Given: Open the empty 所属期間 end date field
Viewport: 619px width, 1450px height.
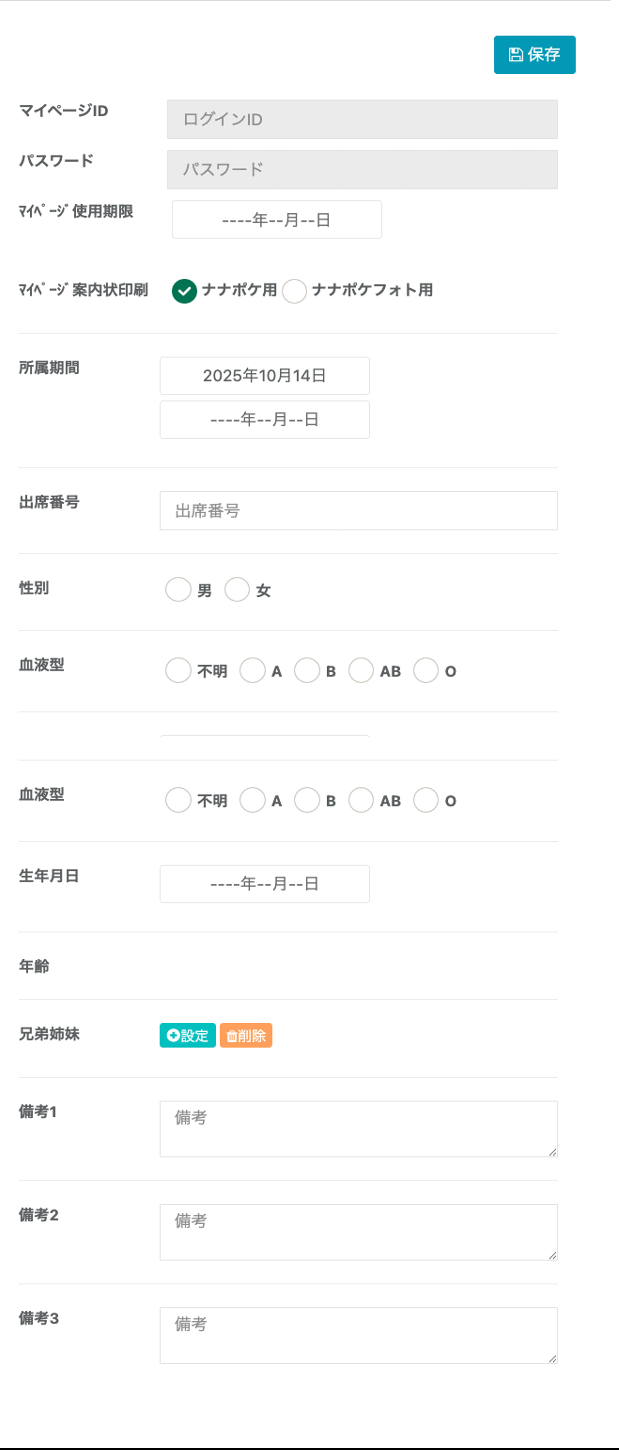Looking at the screenshot, I should 264,420.
